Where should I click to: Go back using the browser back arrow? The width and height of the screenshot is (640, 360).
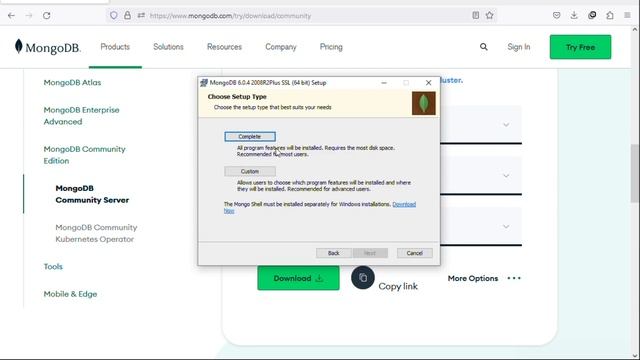pyautogui.click(x=11, y=16)
